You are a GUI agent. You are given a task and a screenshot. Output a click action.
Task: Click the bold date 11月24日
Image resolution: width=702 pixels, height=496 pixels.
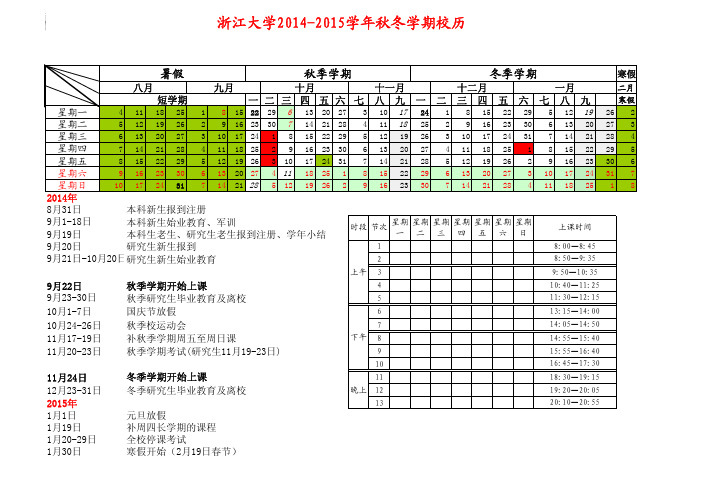(67, 378)
